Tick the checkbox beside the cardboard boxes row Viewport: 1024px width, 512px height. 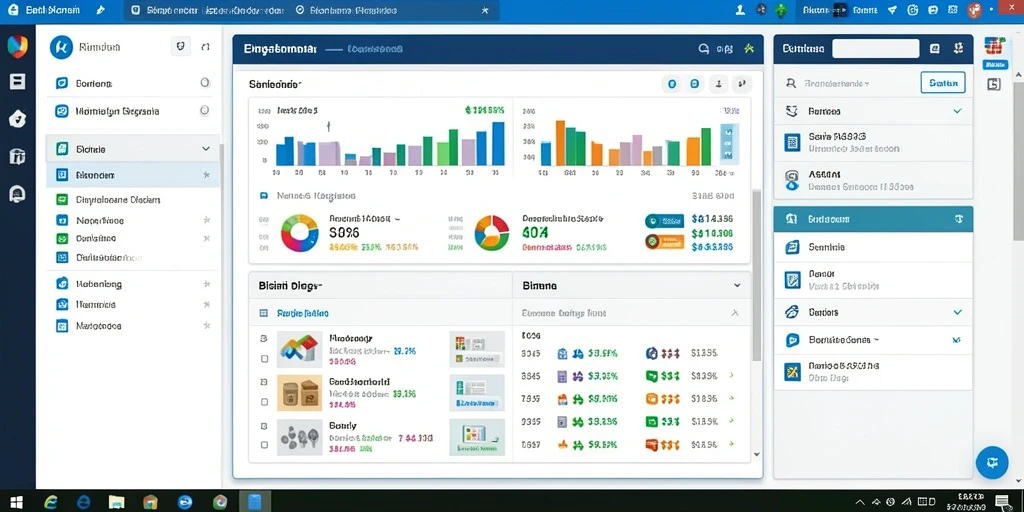264,402
